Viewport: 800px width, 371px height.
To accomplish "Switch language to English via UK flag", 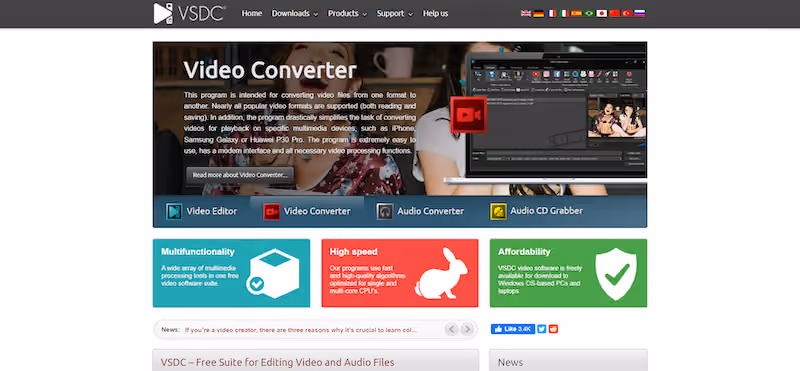I will coord(526,13).
